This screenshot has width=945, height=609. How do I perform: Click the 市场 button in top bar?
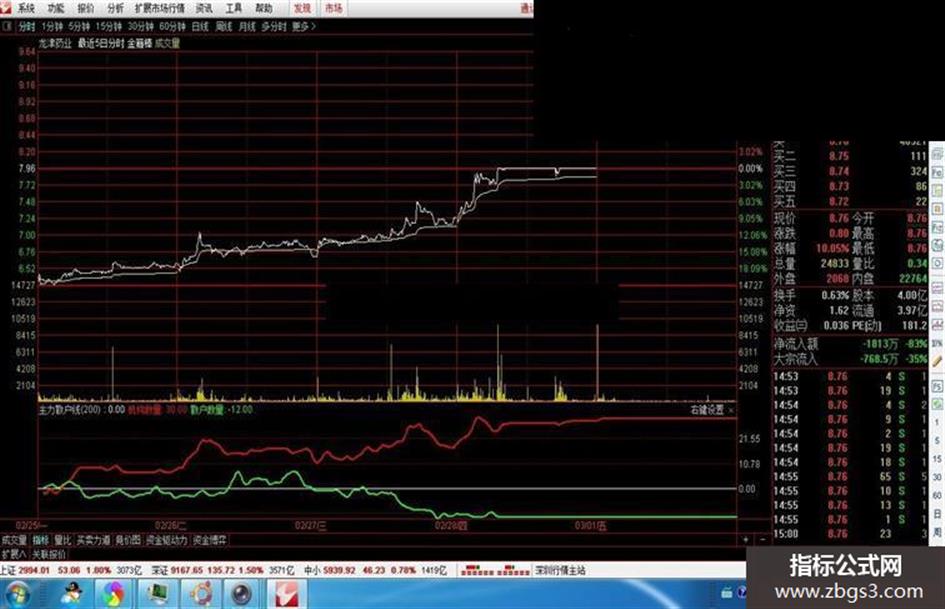(333, 8)
